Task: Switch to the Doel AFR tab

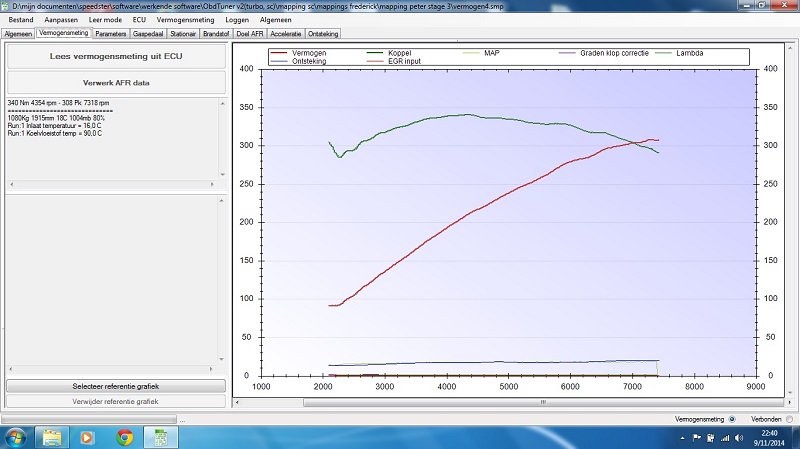Action: pos(252,33)
